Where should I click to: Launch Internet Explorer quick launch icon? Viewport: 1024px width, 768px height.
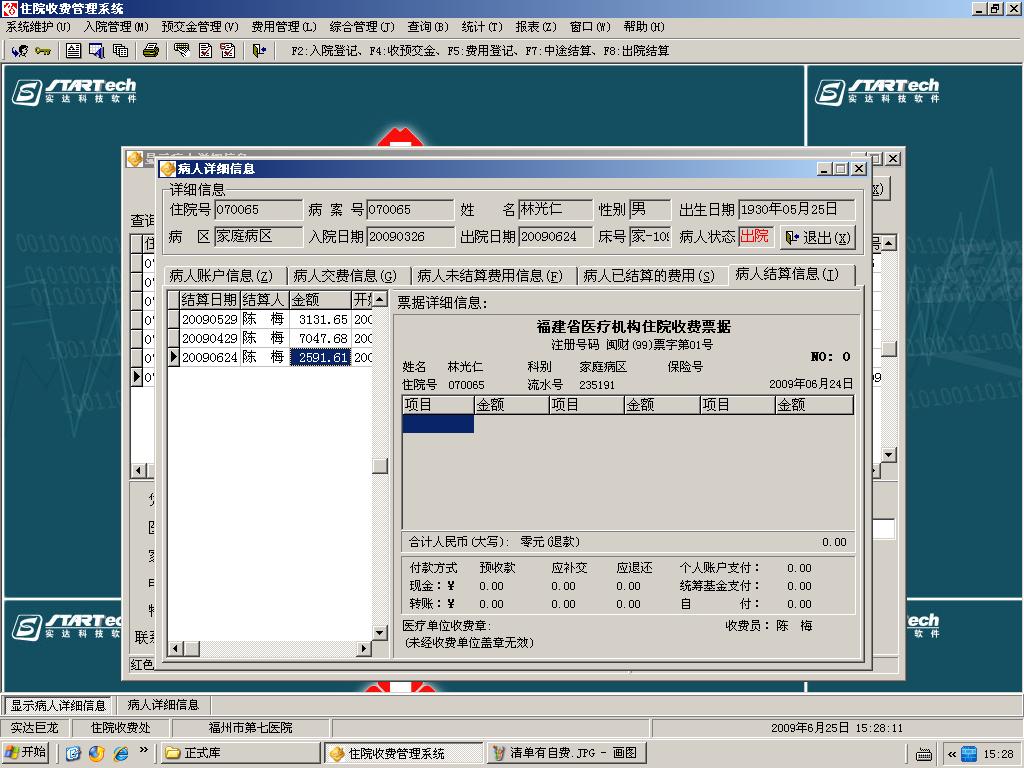(121, 753)
